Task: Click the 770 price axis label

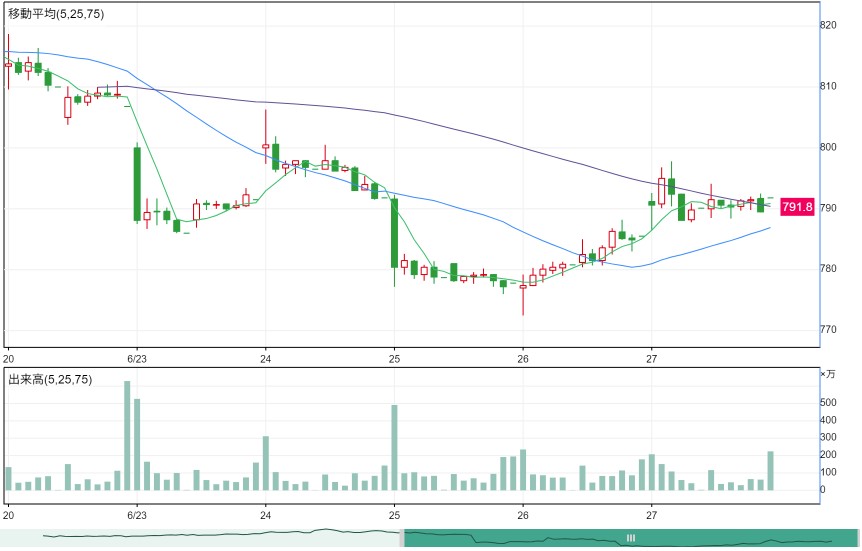Action: (829, 330)
